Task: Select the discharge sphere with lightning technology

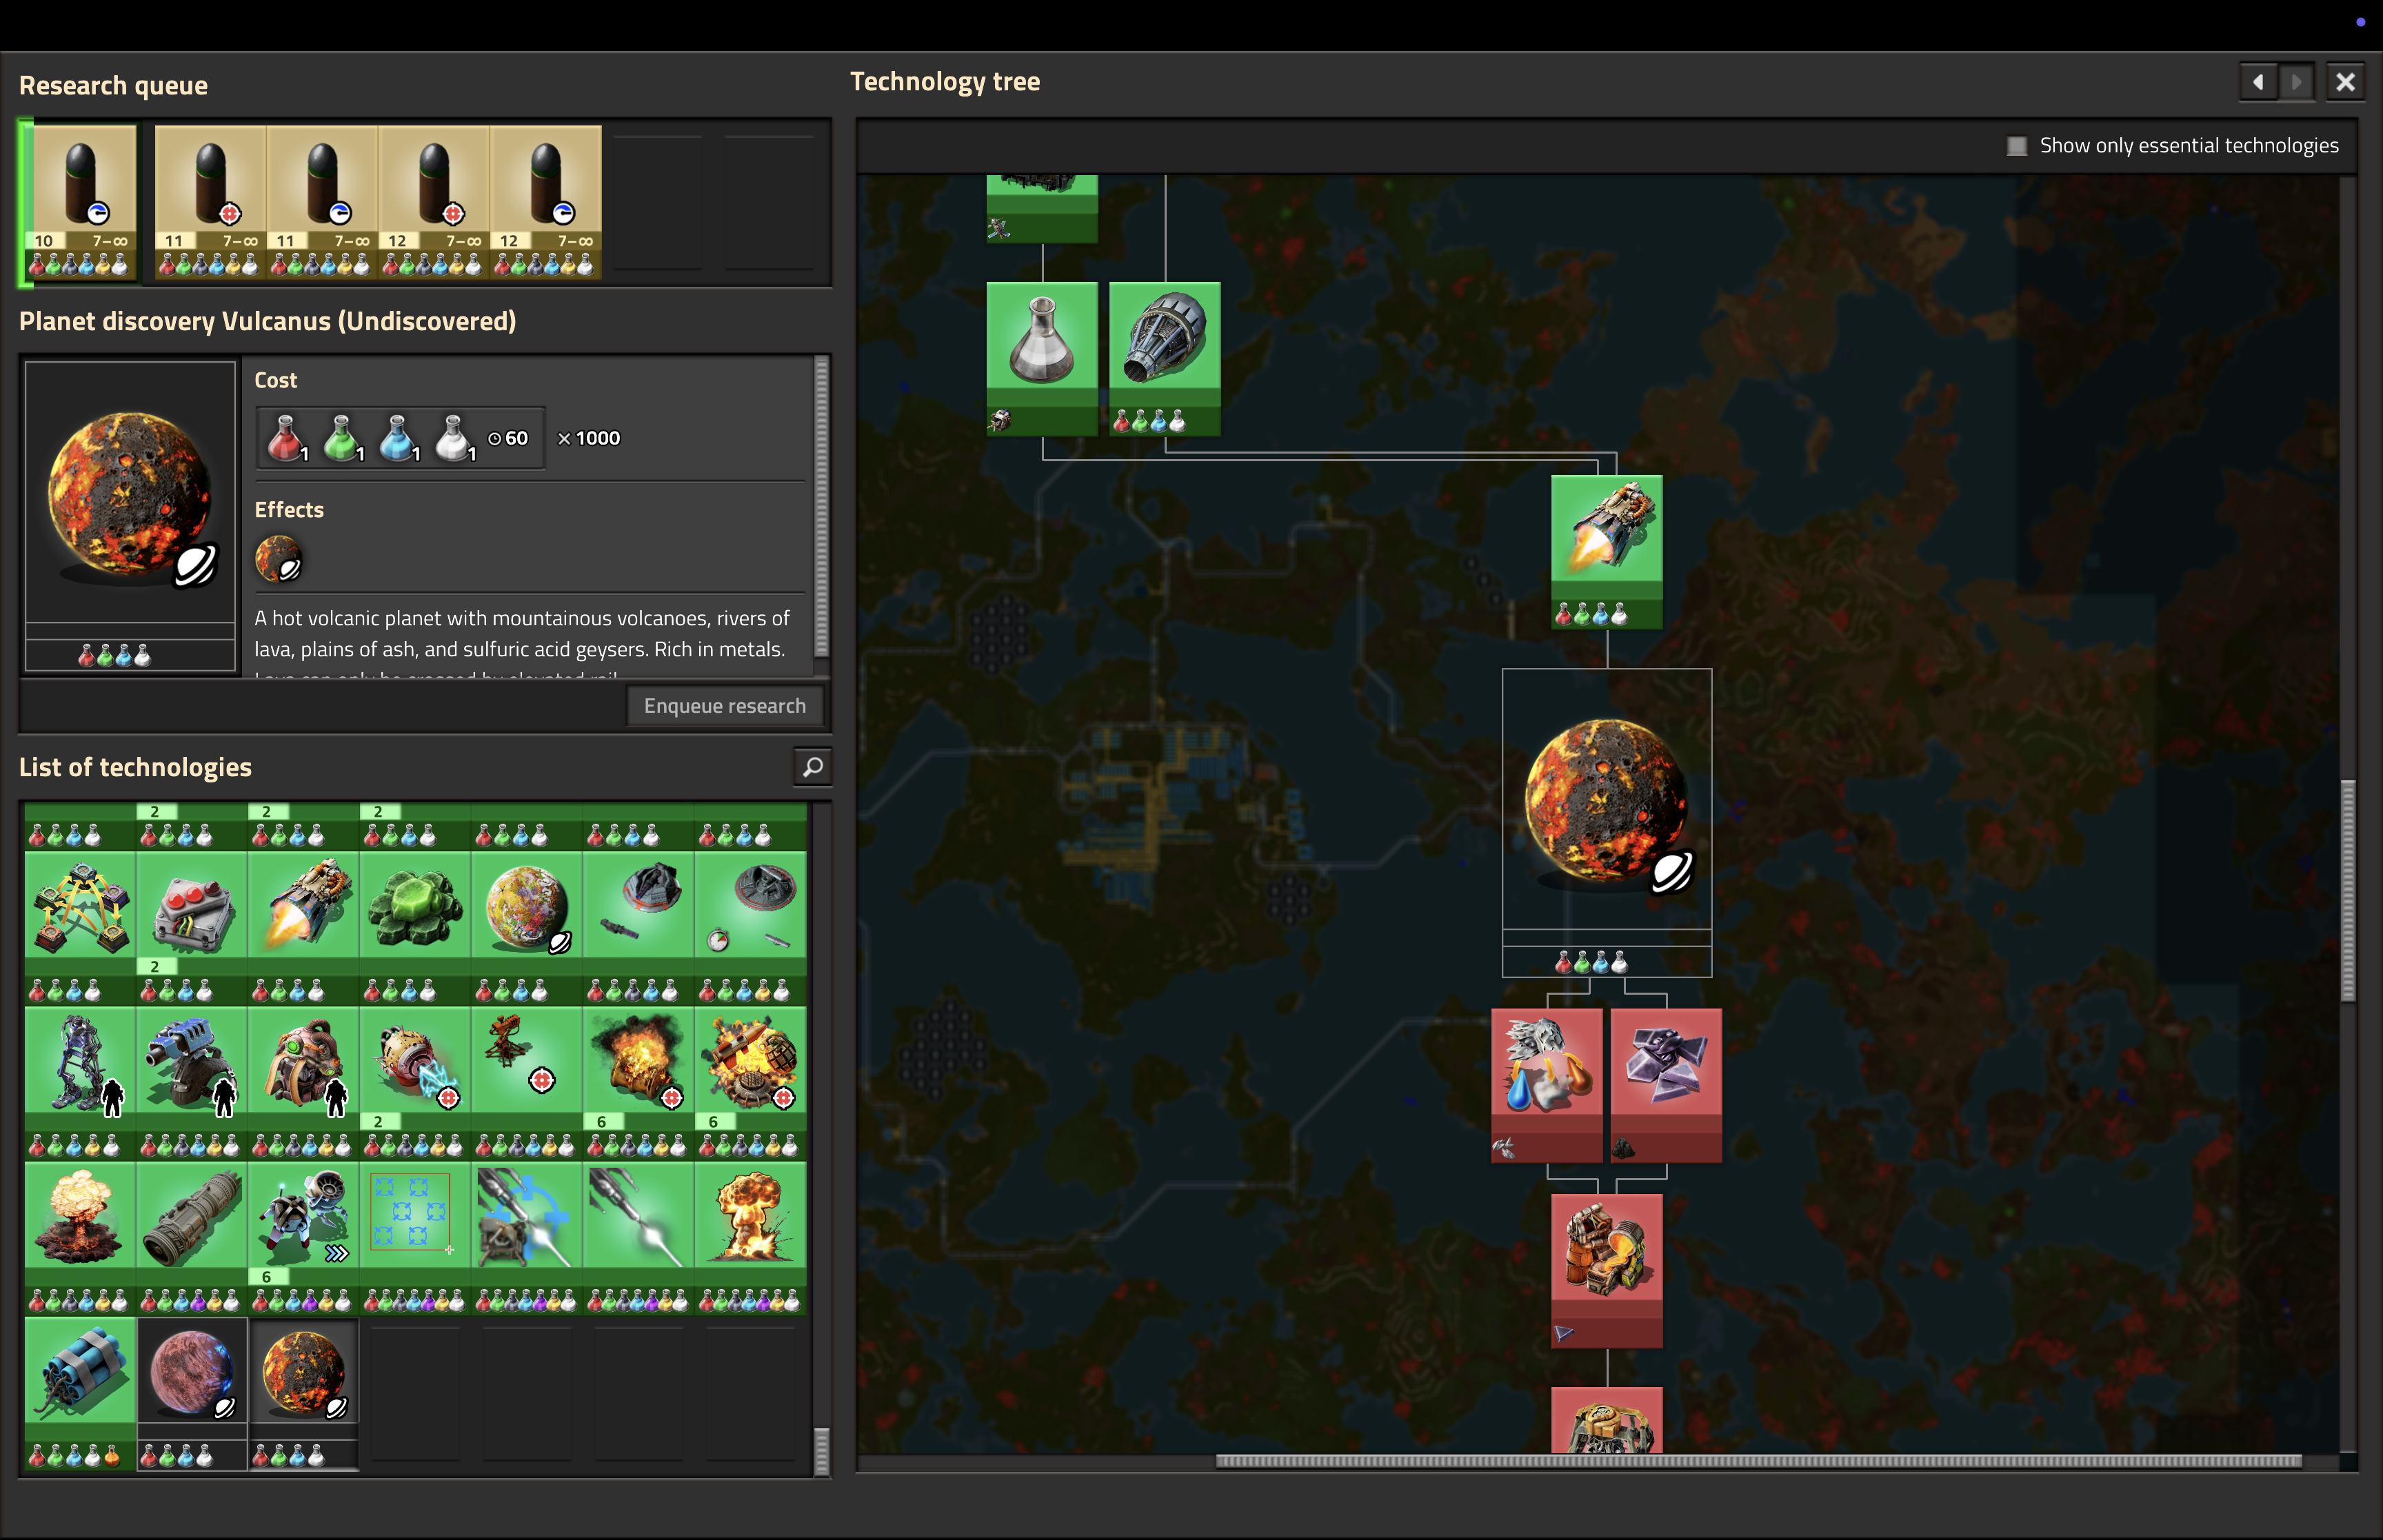Action: (416, 1083)
